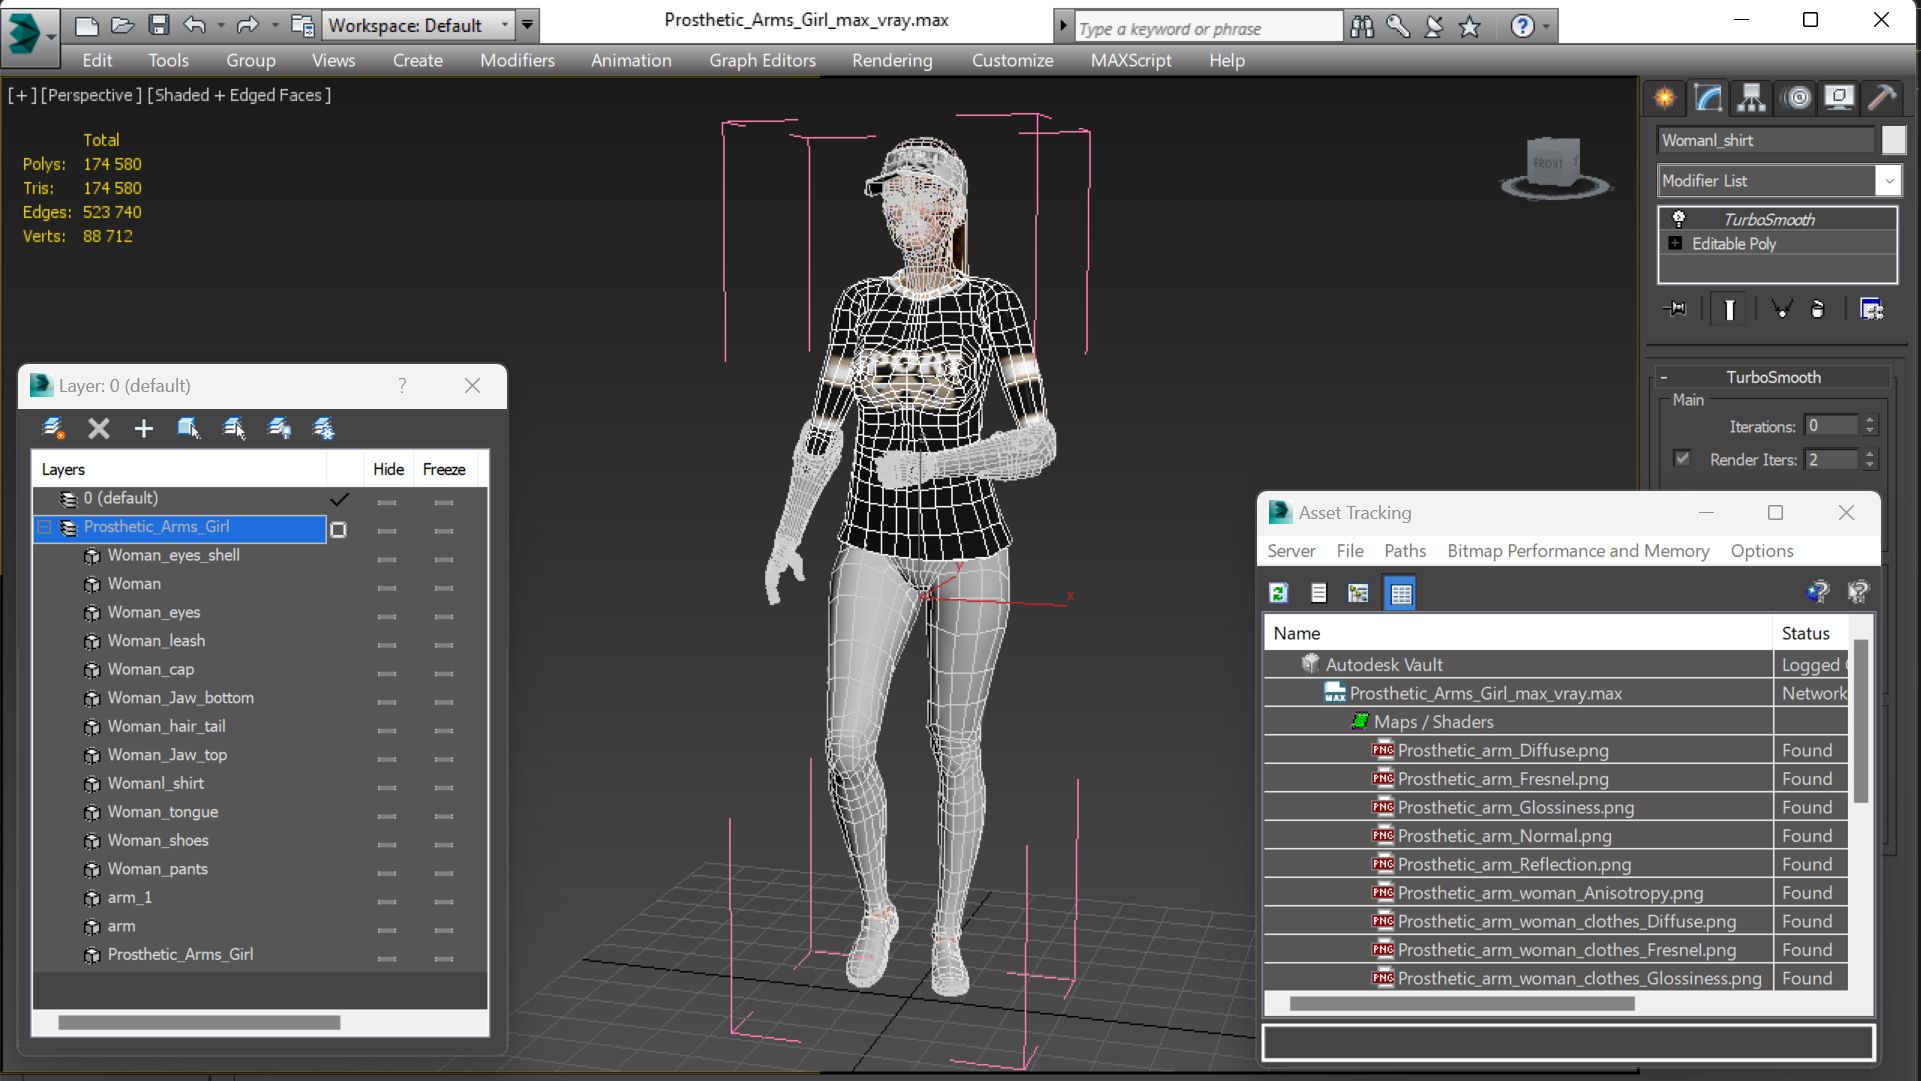
Task: Click the Freeze column header
Action: [444, 469]
